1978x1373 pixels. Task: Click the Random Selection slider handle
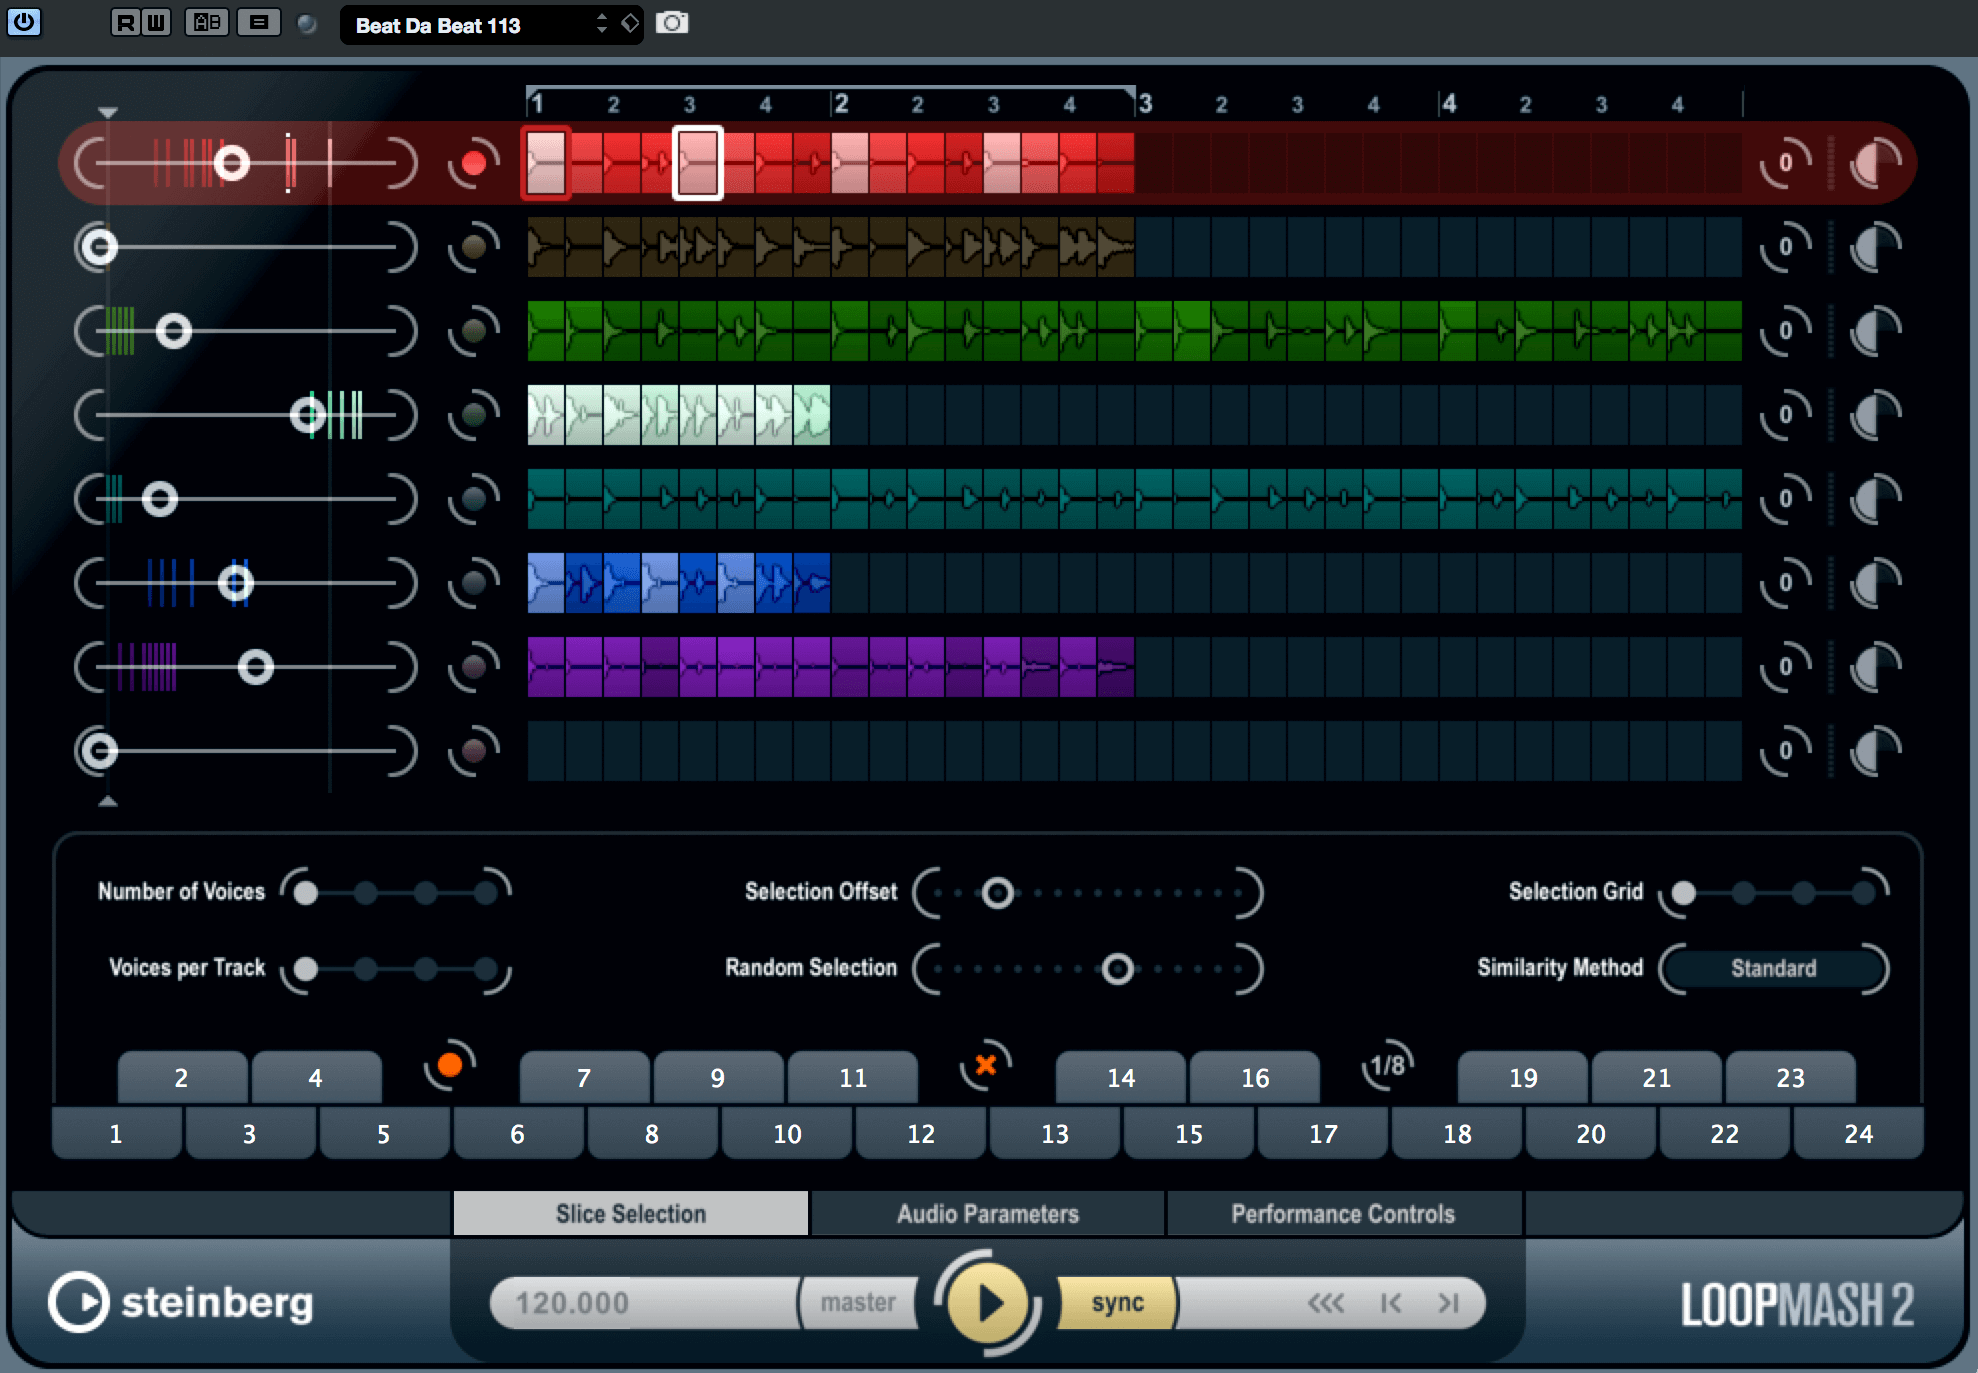tap(1117, 968)
